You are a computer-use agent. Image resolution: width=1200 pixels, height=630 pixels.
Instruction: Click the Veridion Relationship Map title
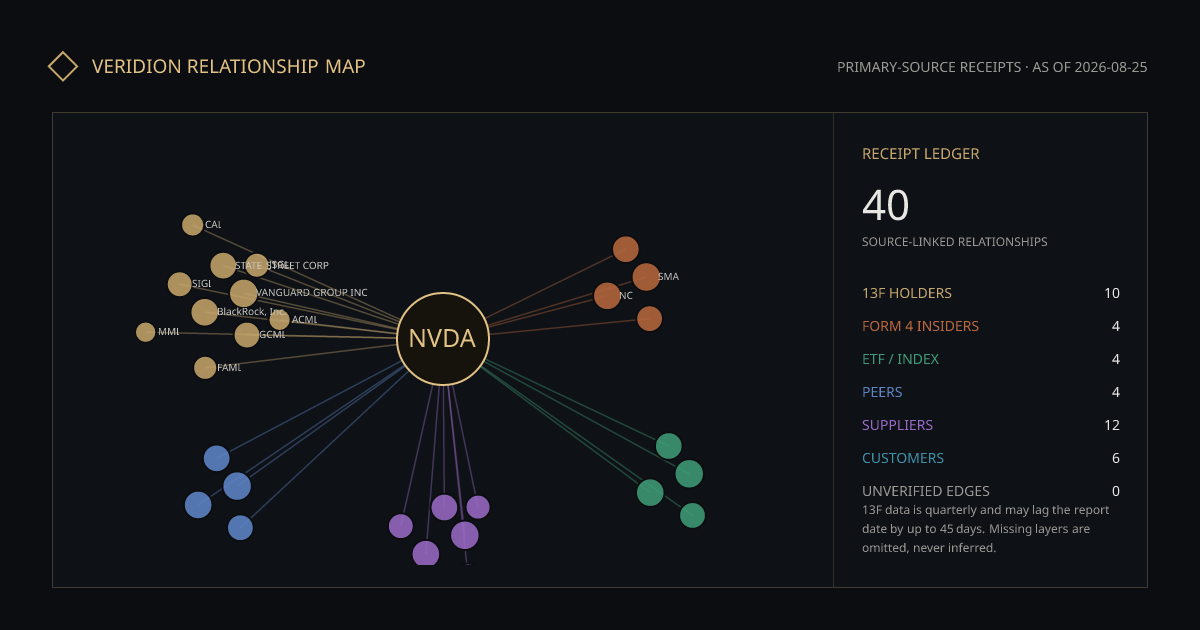tap(229, 66)
